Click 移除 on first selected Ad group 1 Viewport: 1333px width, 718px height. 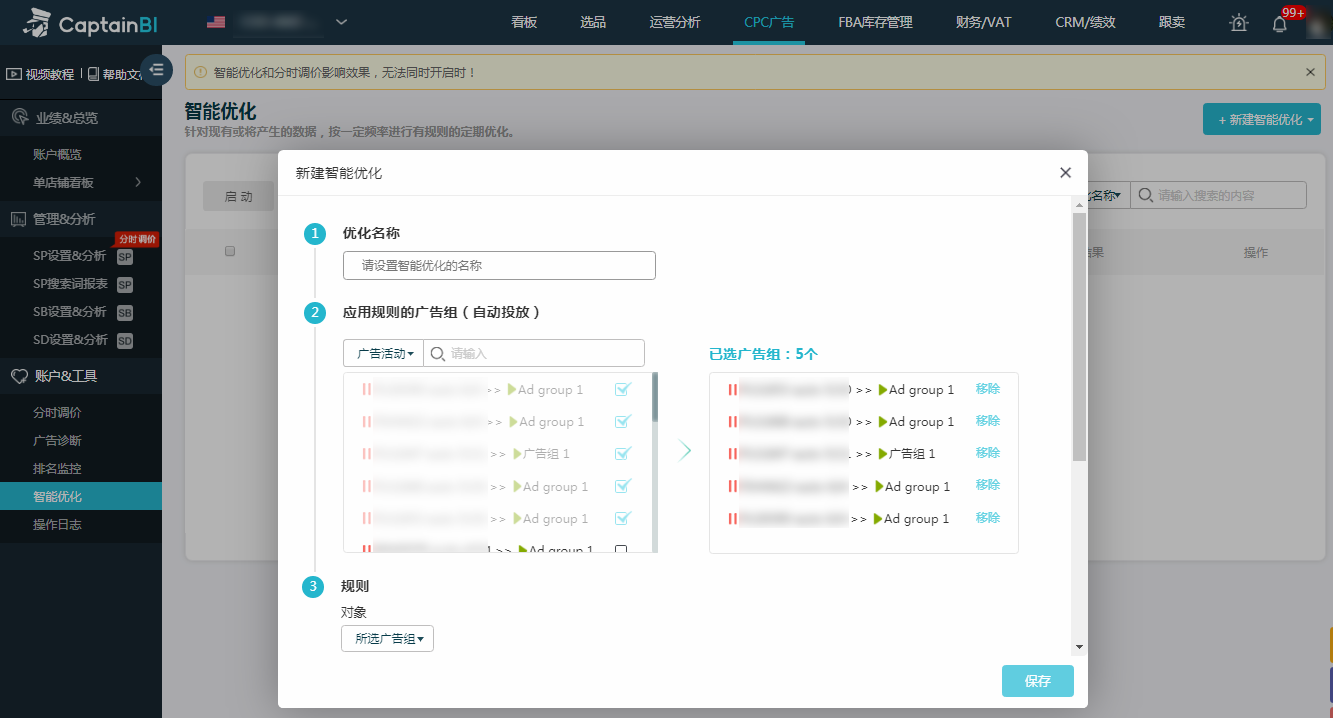[x=988, y=389]
